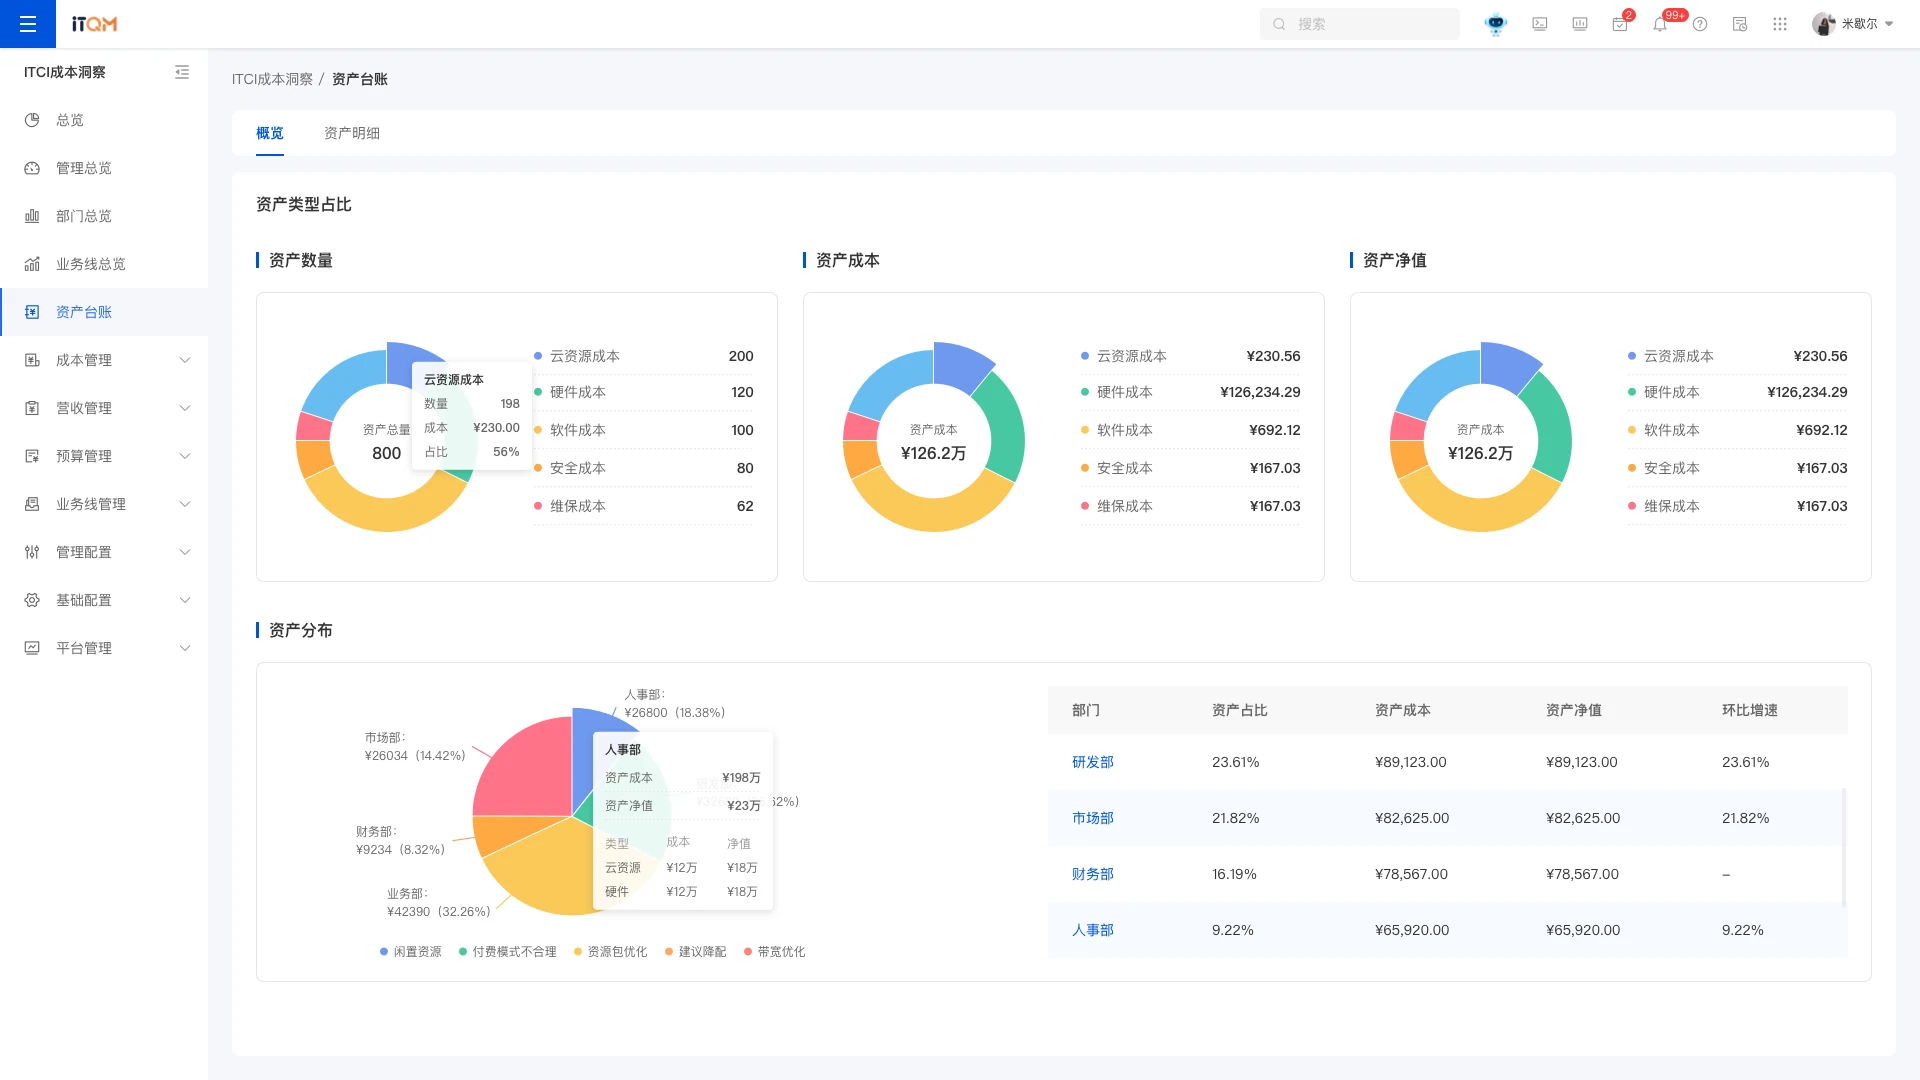Open the terminal console icon
Screen dimensions: 1920x1080
[x=1540, y=24]
